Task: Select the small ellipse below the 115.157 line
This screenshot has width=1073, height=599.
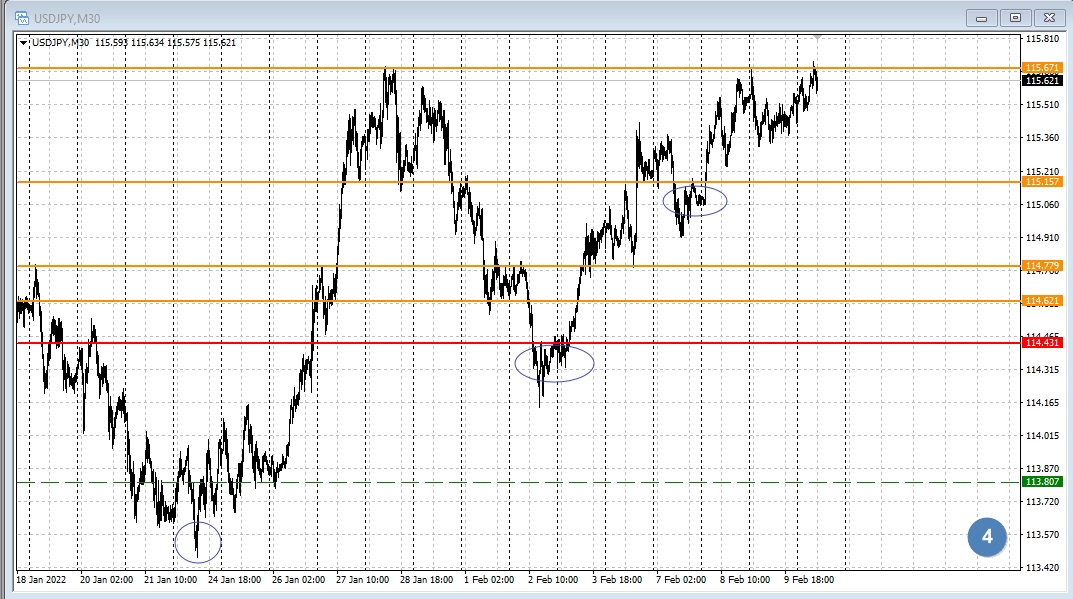Action: coord(695,200)
